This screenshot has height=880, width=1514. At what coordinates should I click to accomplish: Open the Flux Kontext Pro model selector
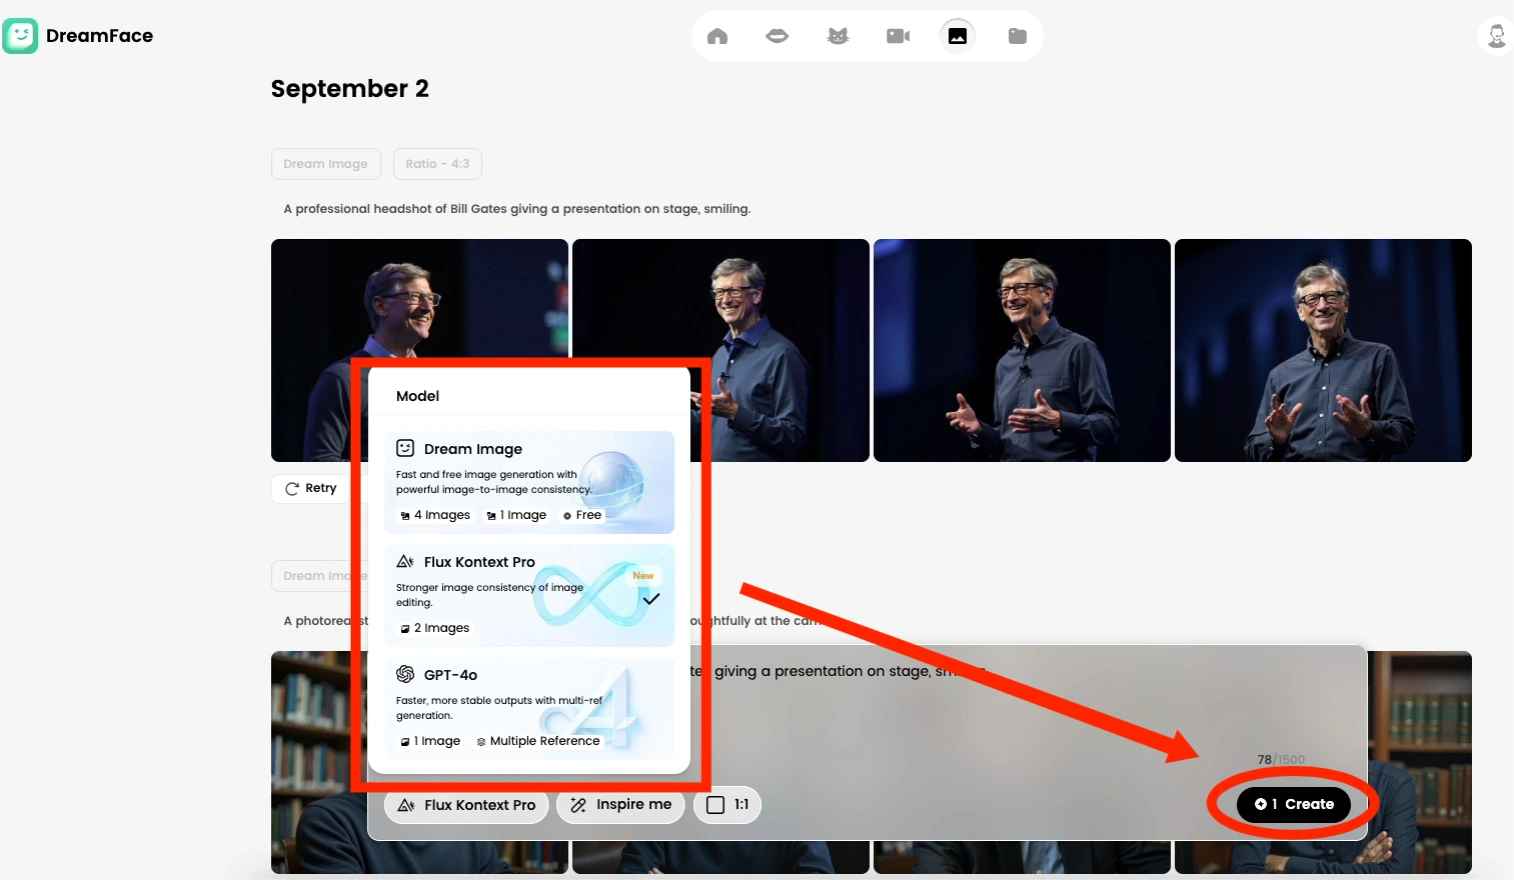point(466,804)
